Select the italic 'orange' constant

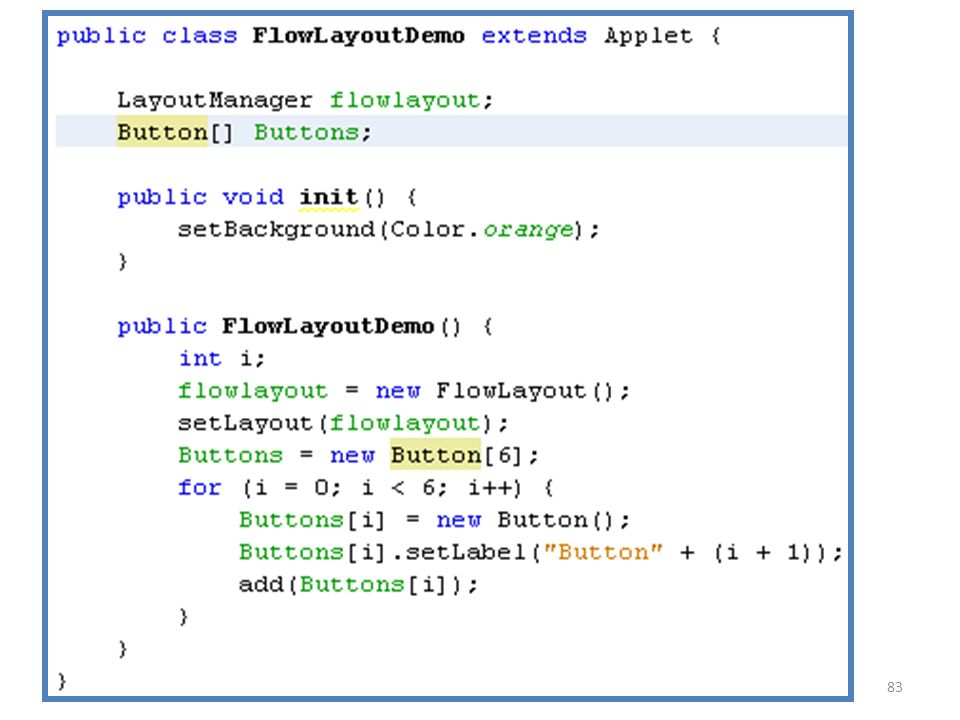click(x=528, y=230)
